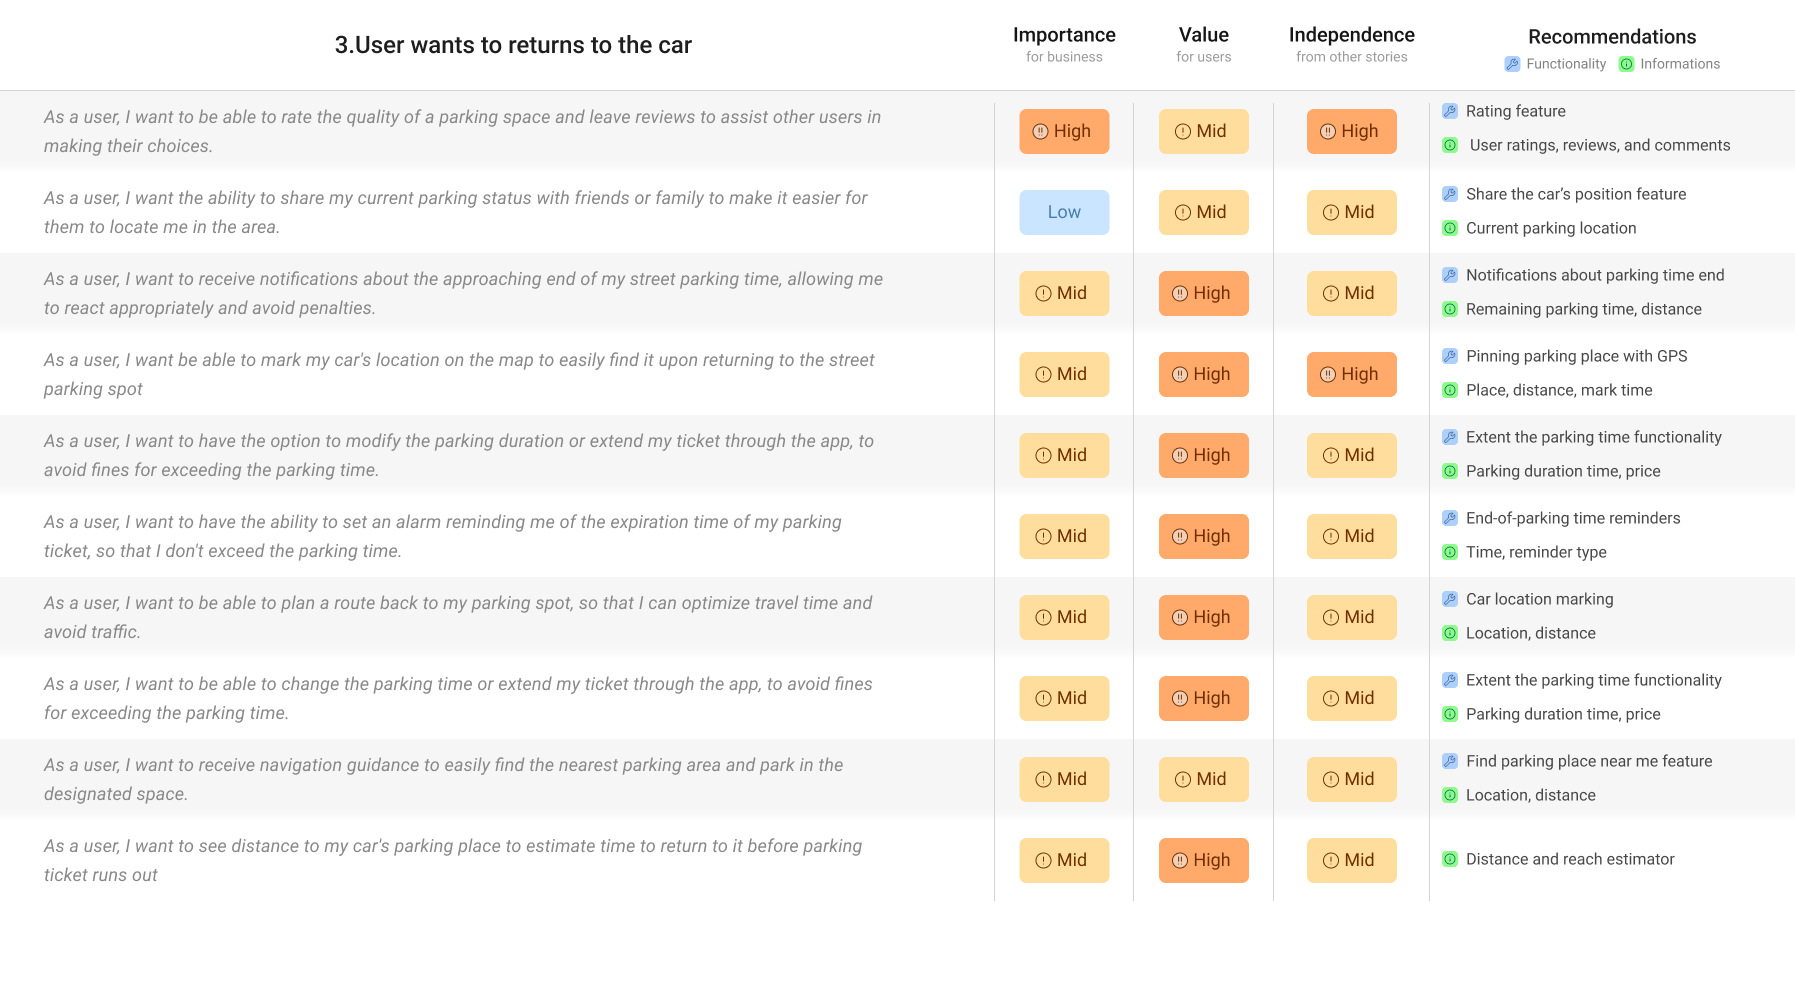Click the green icon beside Distance and reach estimator
The image size is (1795, 982).
coord(1450,859)
